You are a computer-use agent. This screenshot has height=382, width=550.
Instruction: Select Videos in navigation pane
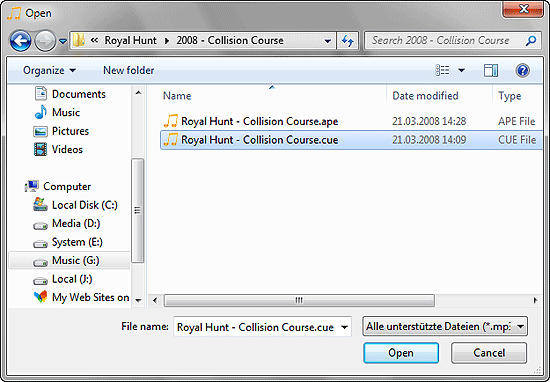pyautogui.click(x=67, y=149)
